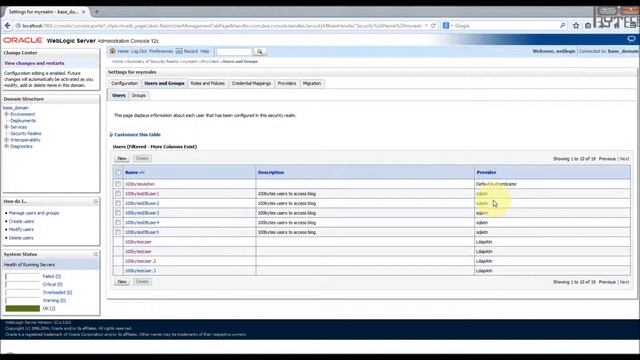Click the browser search magnifier icon

click(x=562, y=25)
